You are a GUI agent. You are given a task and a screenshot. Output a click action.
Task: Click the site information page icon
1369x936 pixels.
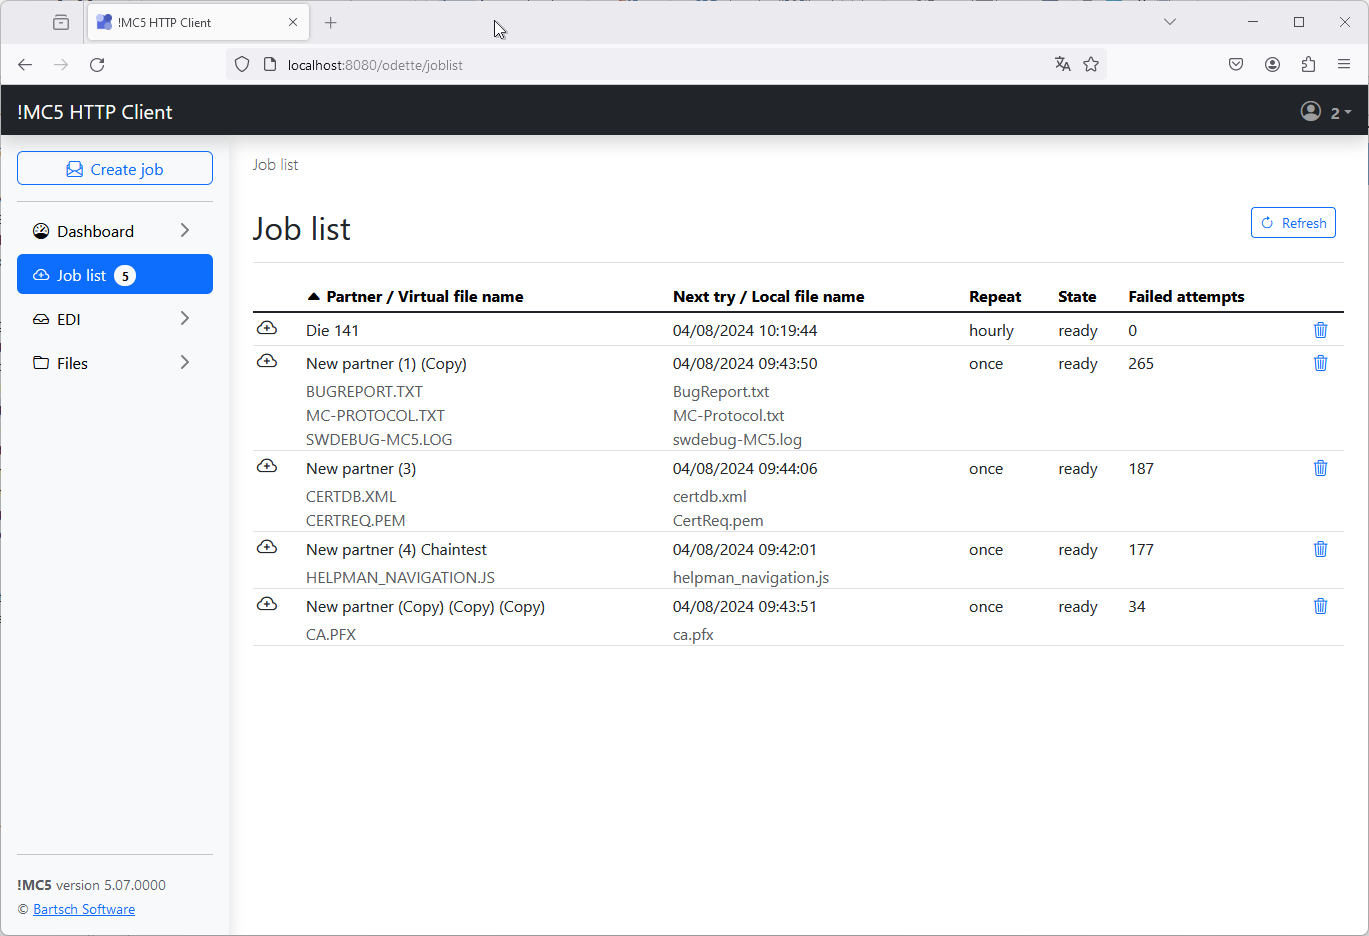[x=269, y=64]
